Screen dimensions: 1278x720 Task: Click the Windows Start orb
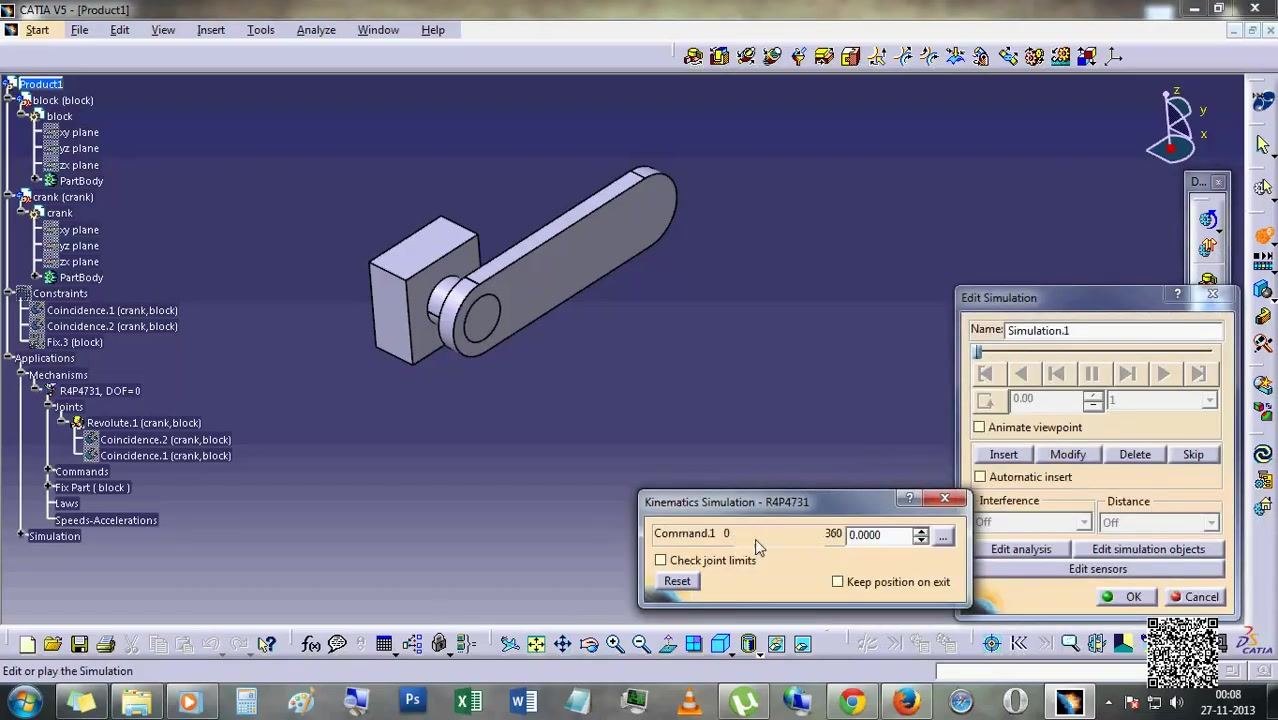coord(24,701)
